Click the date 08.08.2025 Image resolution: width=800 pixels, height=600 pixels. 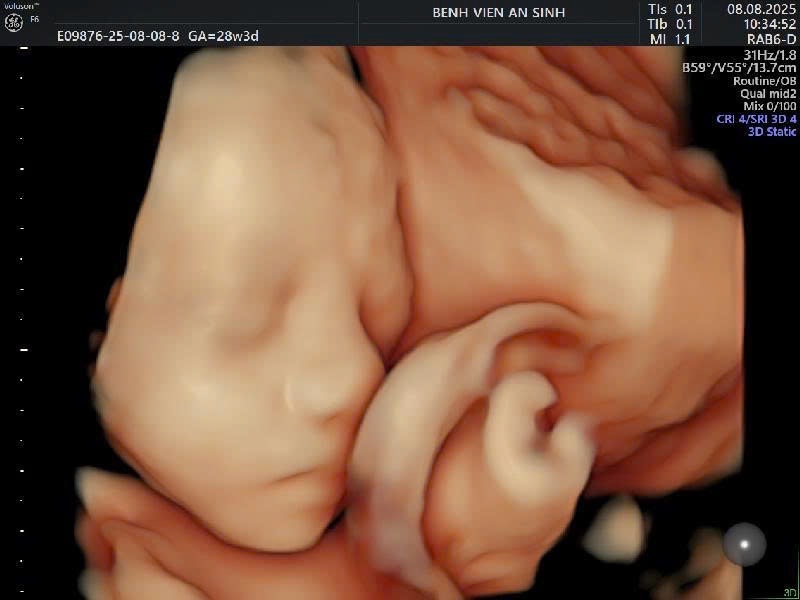coord(762,9)
